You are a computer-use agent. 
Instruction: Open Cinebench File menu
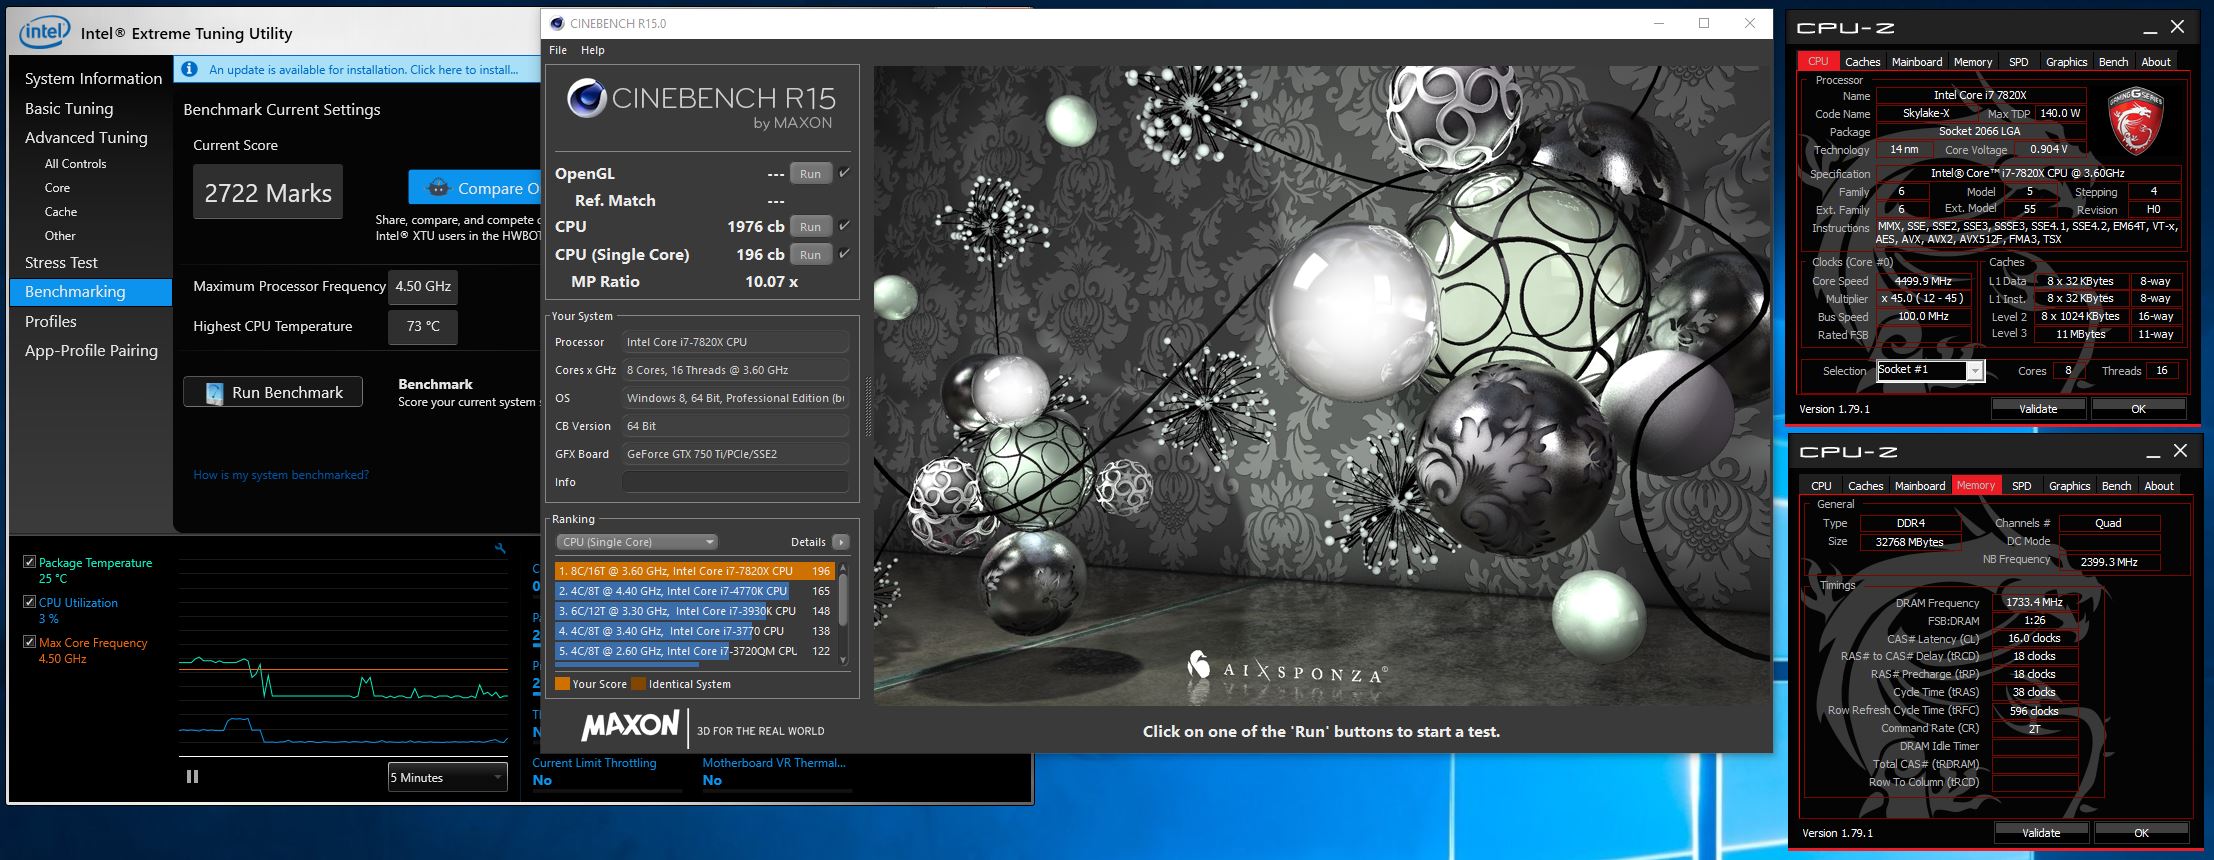click(558, 50)
